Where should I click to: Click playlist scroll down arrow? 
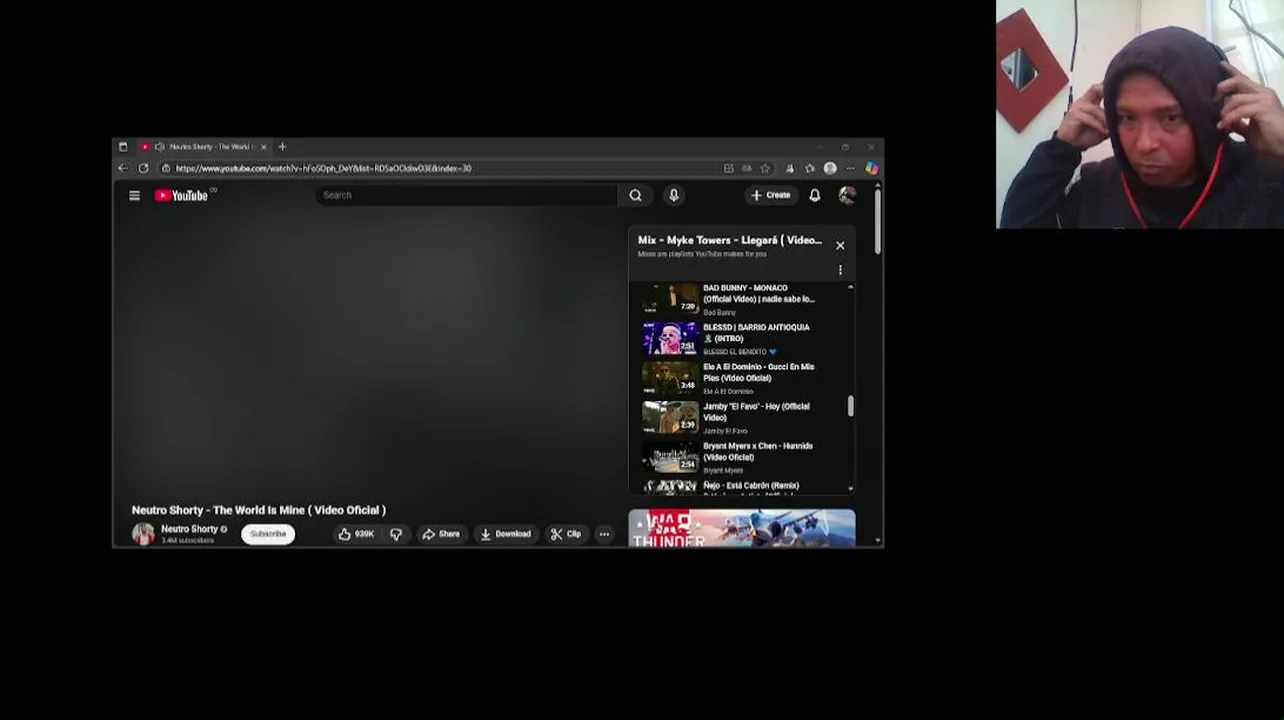(851, 489)
